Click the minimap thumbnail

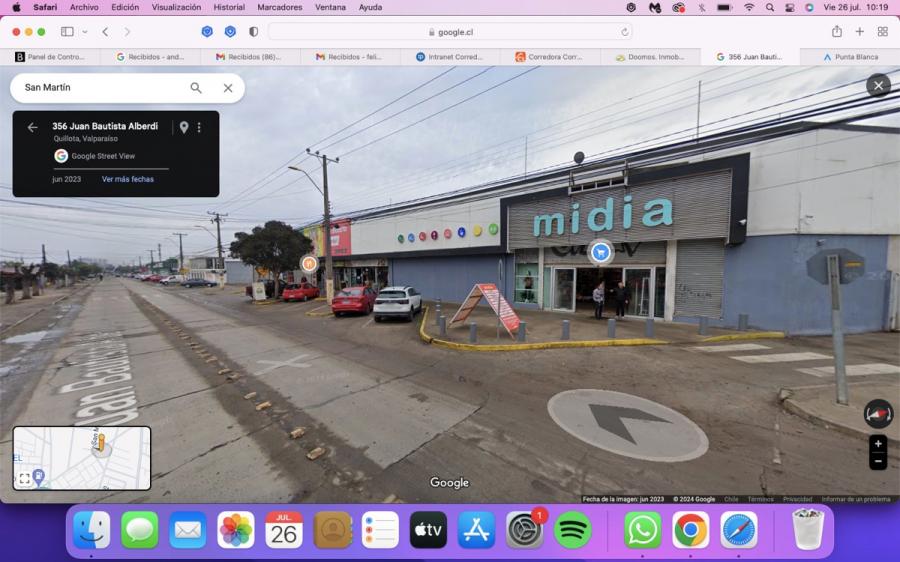[82, 458]
